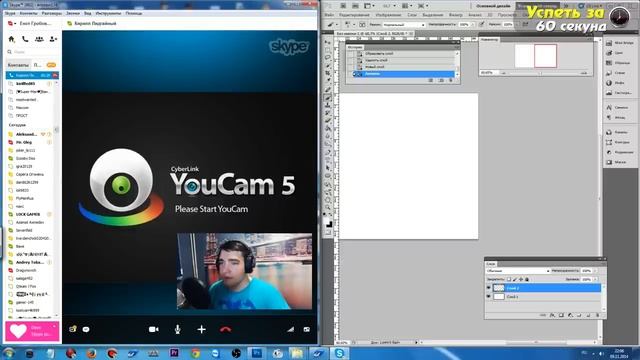The image size is (640, 360).
Task: Create new snapshot in History panel
Action: 441,80
